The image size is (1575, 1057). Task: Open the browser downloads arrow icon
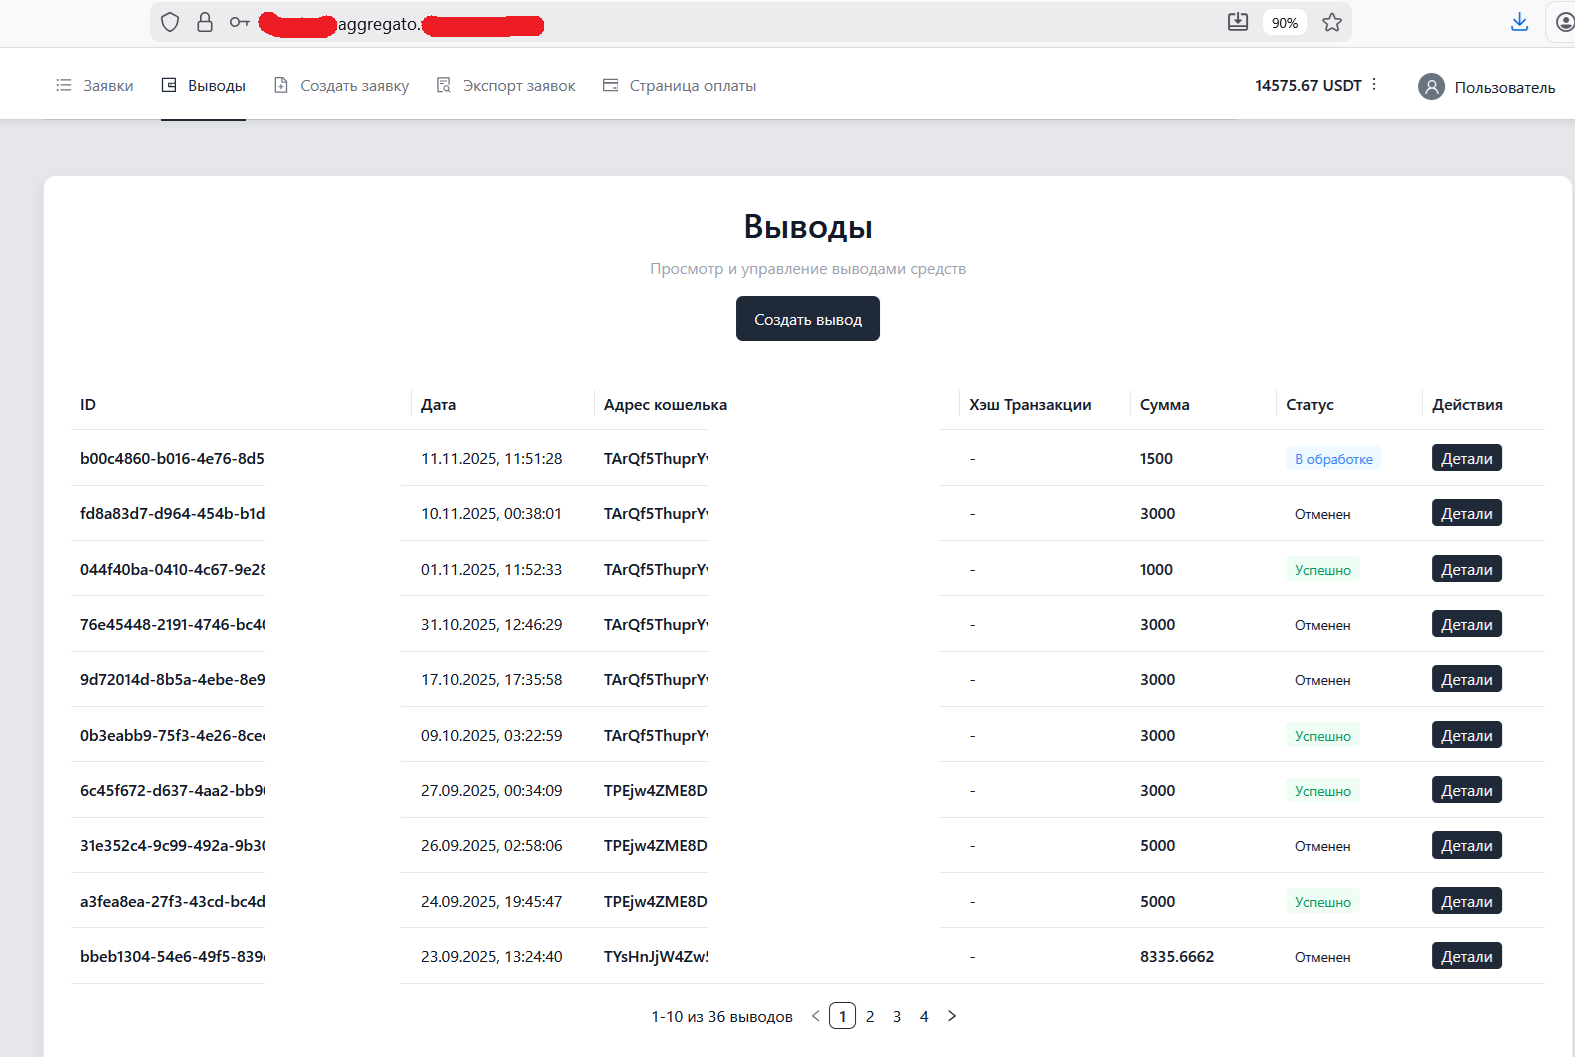(1519, 22)
